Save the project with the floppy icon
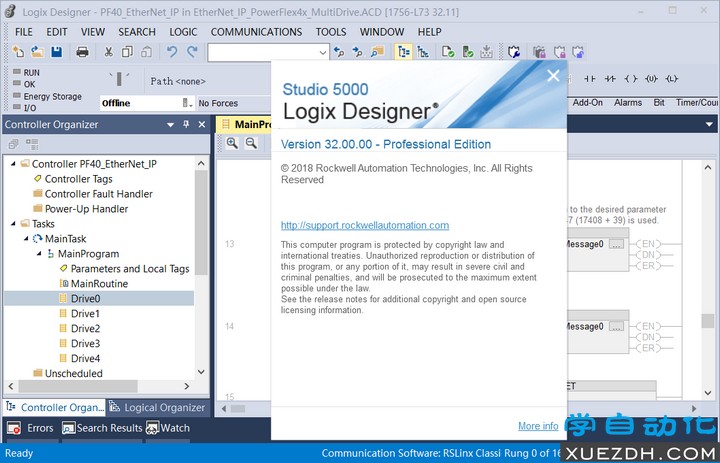Image resolution: width=720 pixels, height=463 pixels. 56,52
